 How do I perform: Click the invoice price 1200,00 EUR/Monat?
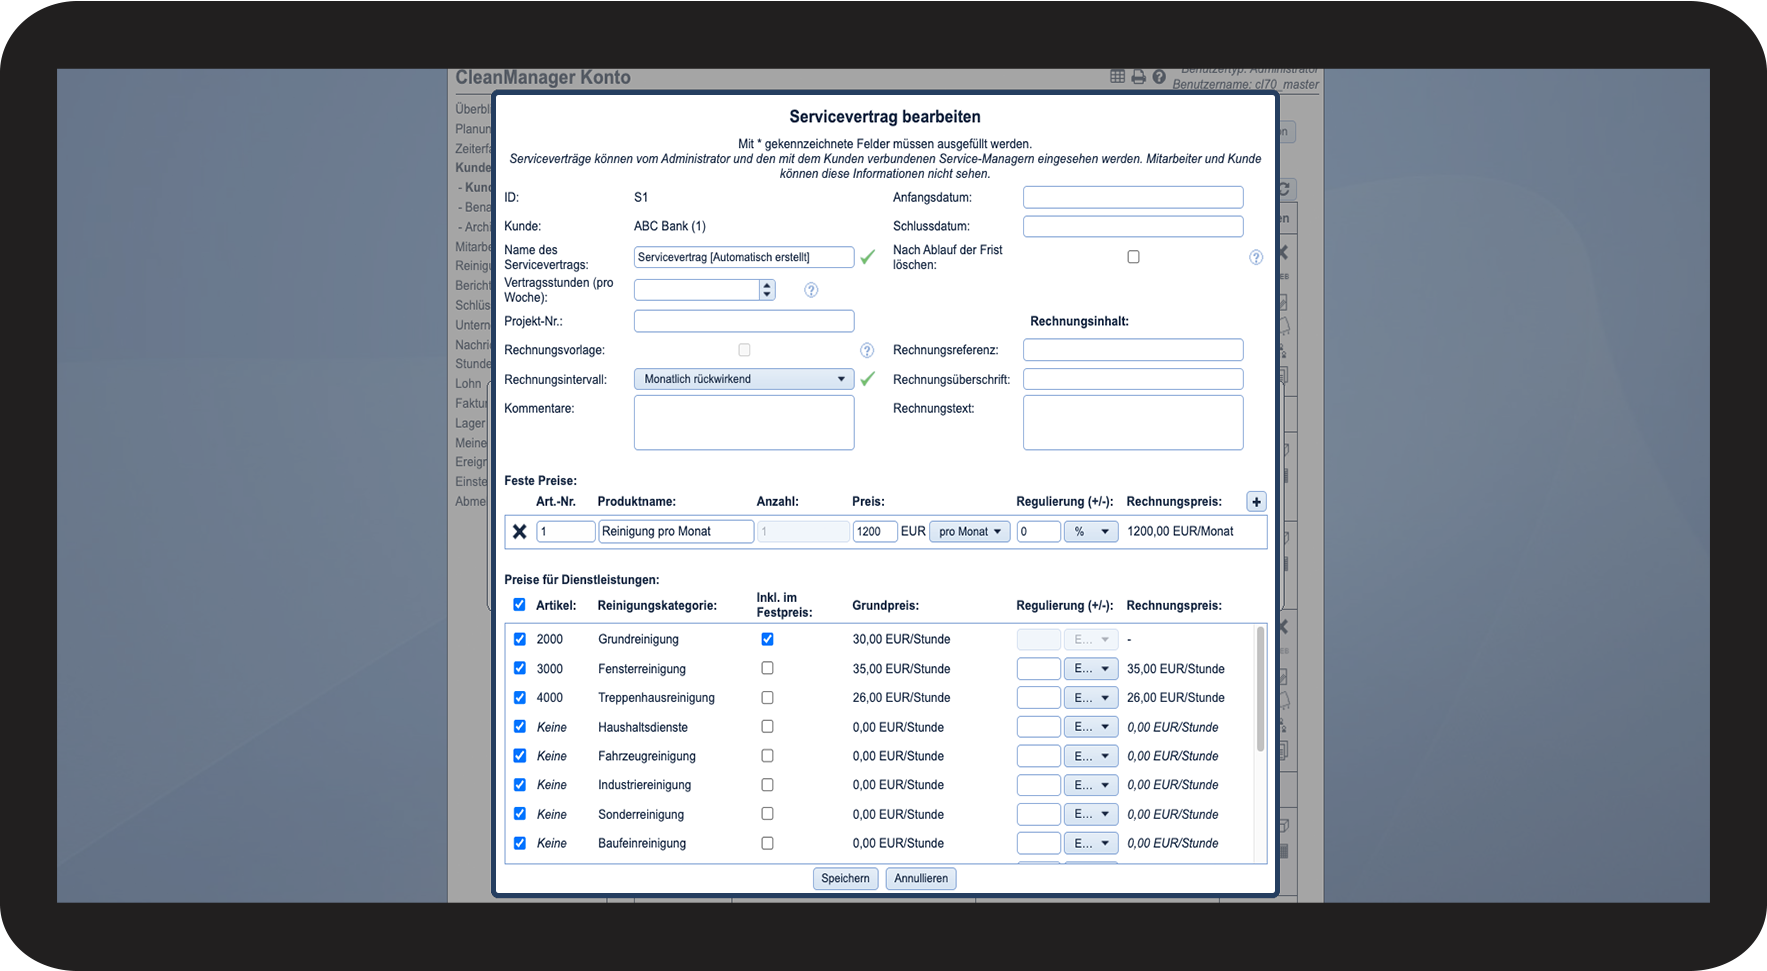coord(1180,531)
